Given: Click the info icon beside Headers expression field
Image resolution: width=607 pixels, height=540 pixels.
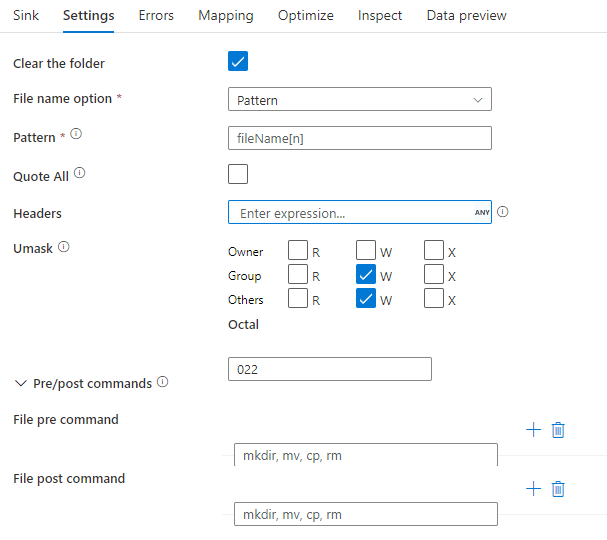Looking at the screenshot, I should pyautogui.click(x=503, y=212).
